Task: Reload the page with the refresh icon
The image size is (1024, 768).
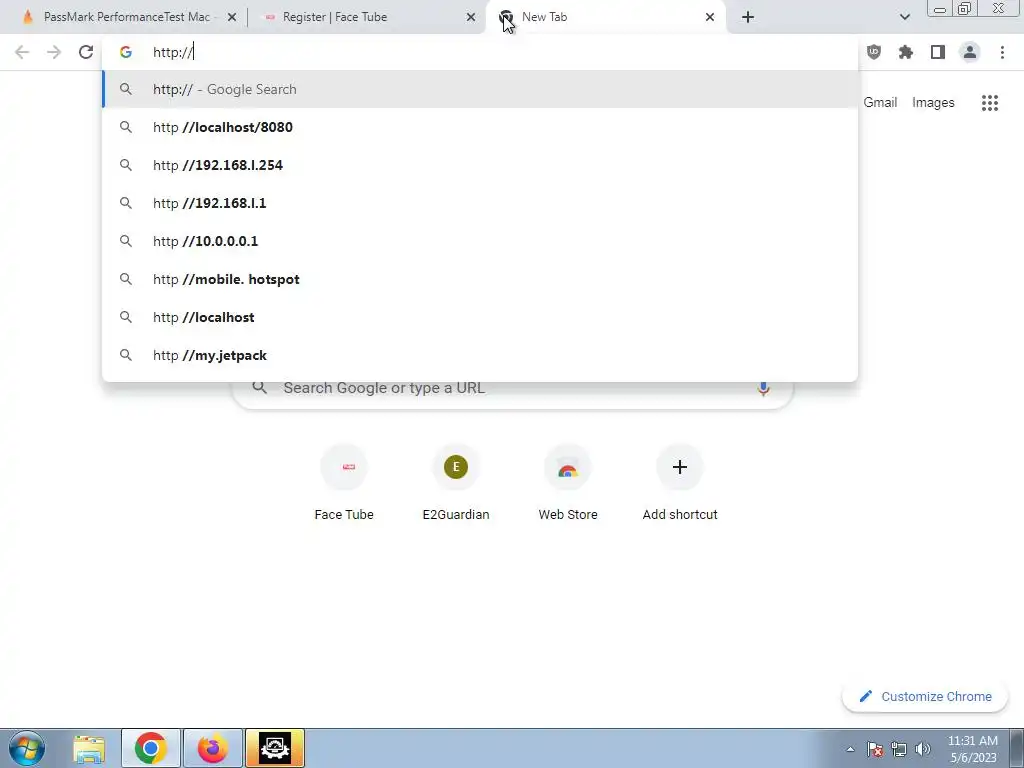Action: click(86, 52)
